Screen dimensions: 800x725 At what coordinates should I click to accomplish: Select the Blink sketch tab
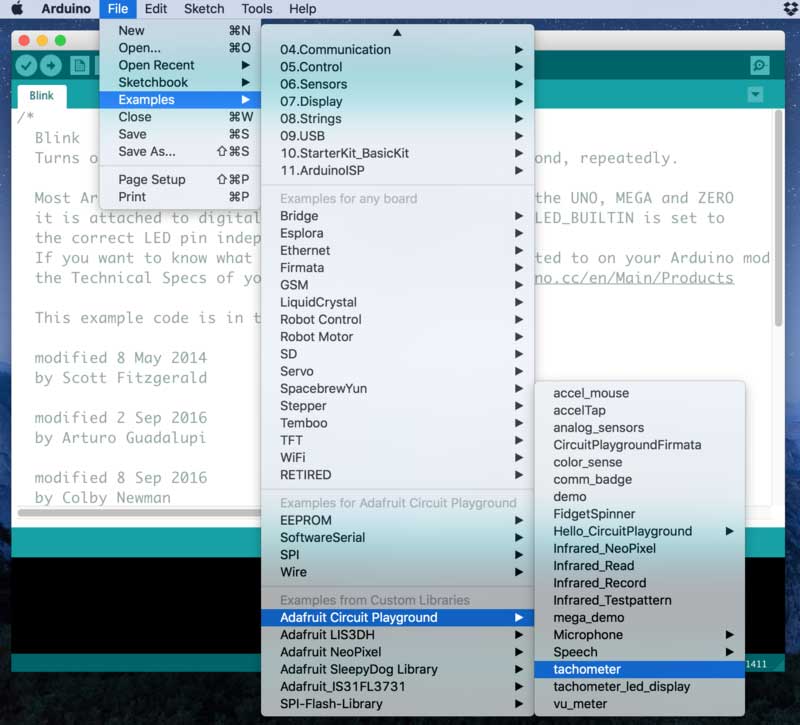41,96
